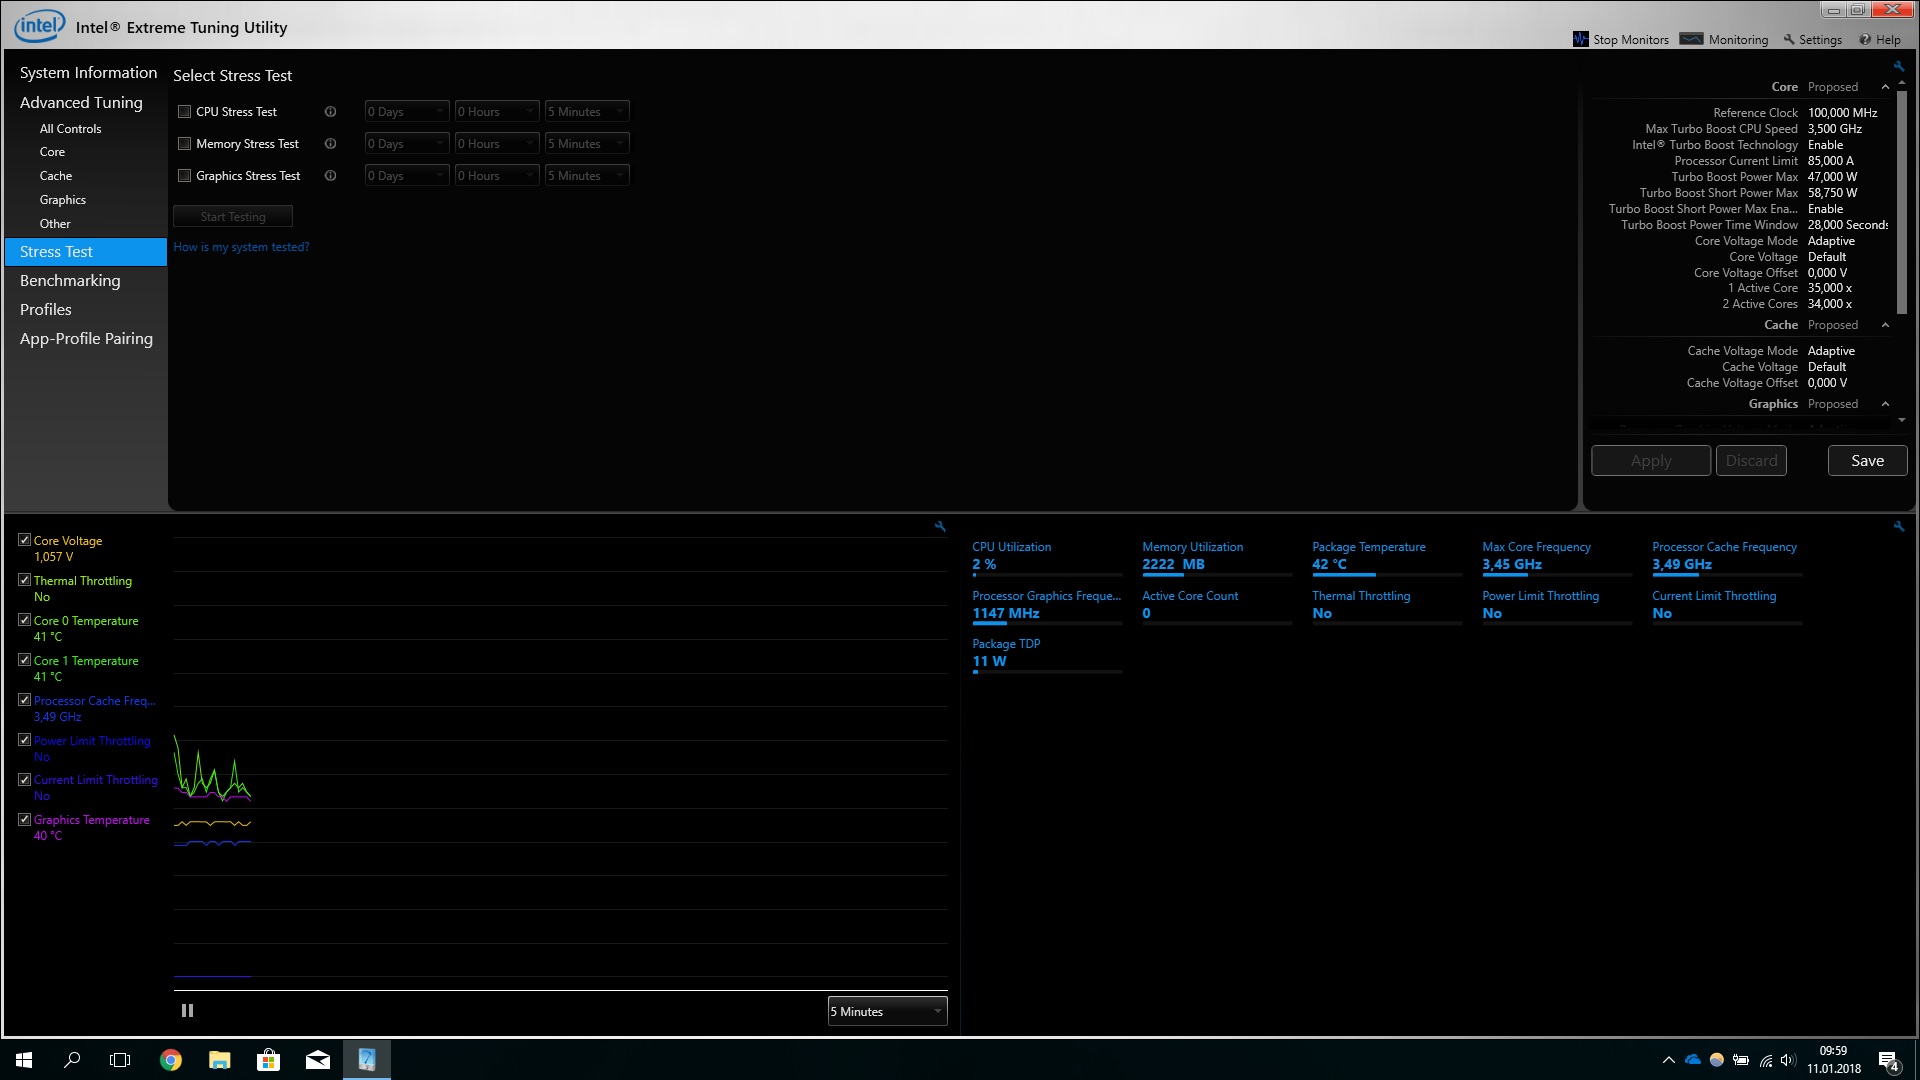1920x1080 pixels.
Task: Click the volume tray icon
Action: [1789, 1060]
